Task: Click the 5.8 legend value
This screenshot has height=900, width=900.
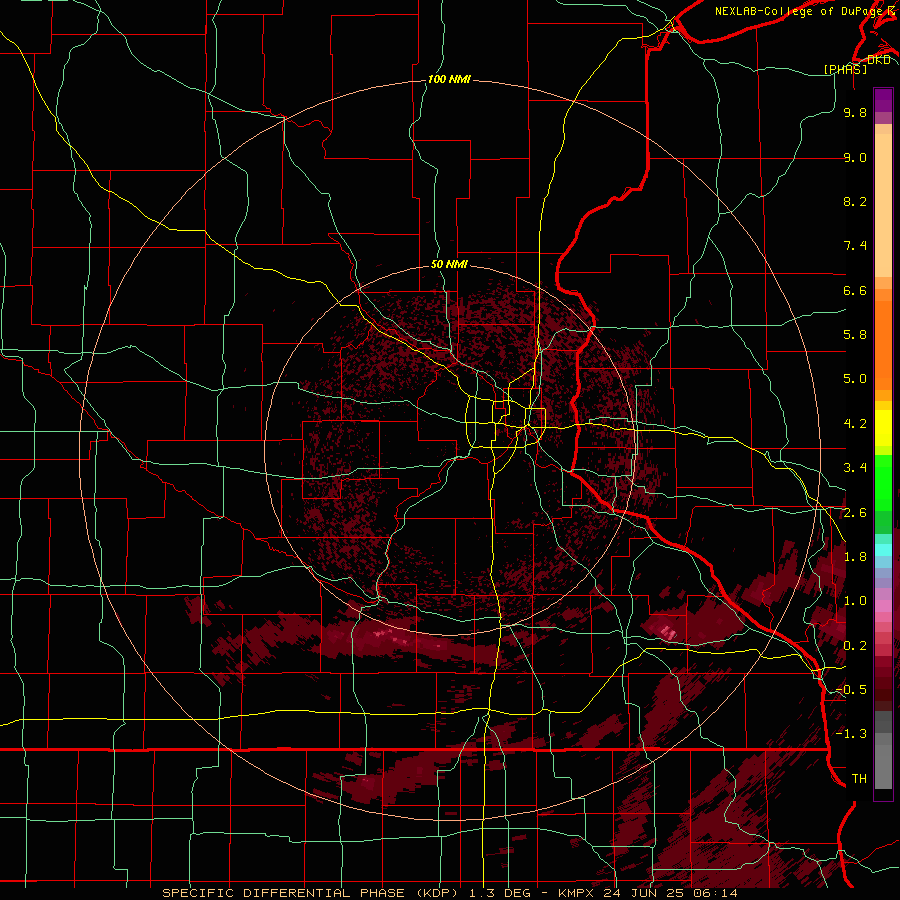Action: (855, 335)
